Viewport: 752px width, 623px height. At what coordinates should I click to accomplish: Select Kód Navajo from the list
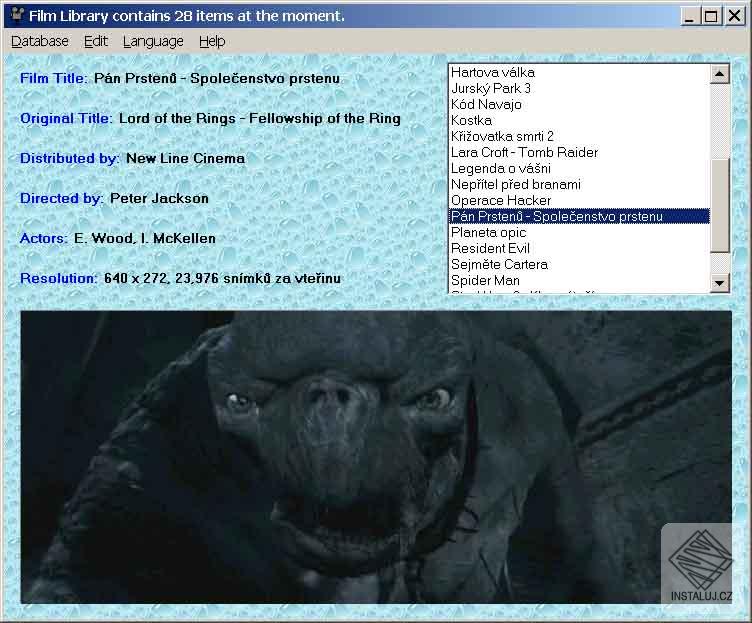579,105
